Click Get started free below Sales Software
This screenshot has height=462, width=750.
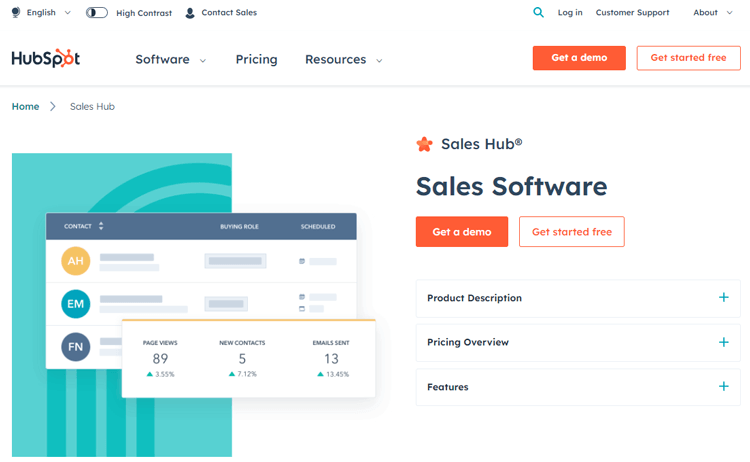point(572,231)
